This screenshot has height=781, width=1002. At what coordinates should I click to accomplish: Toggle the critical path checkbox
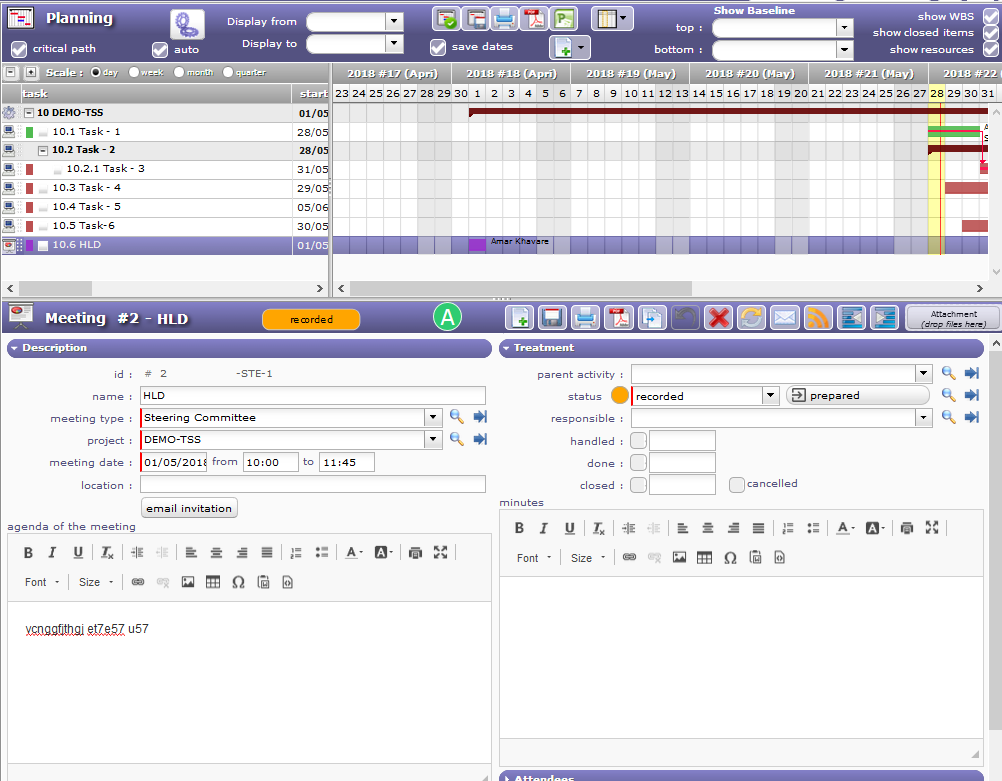coord(19,49)
